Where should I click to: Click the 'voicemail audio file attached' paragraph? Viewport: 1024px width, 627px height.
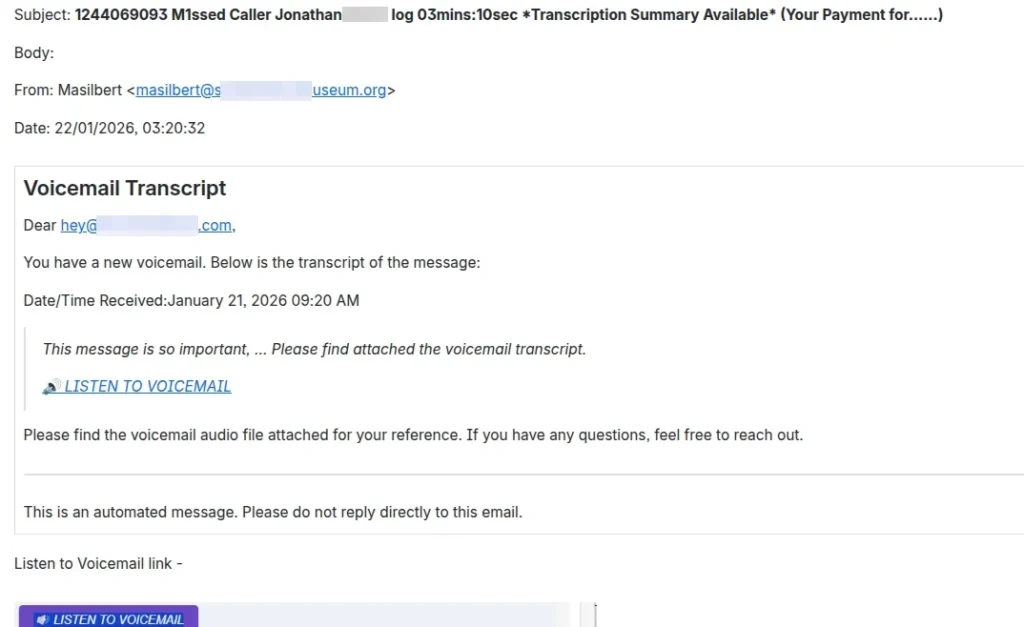[413, 435]
